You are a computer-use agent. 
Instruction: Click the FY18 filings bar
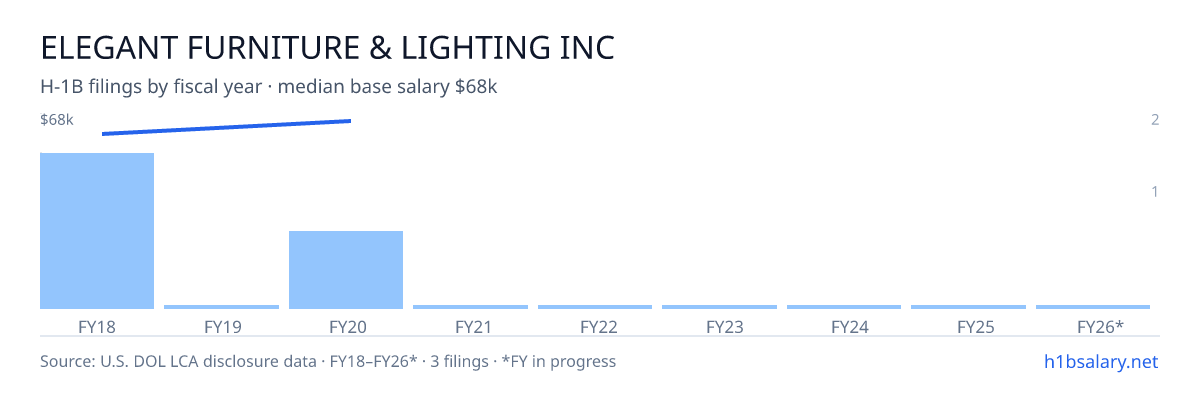(x=97, y=231)
